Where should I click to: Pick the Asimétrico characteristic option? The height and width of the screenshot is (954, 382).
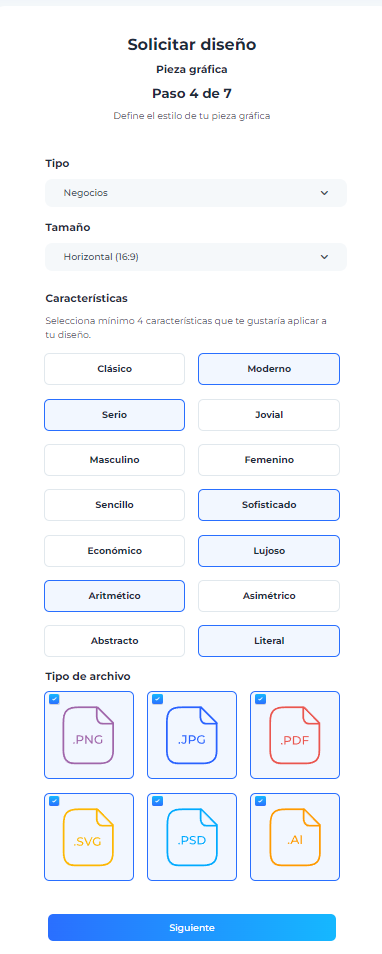tap(269, 596)
